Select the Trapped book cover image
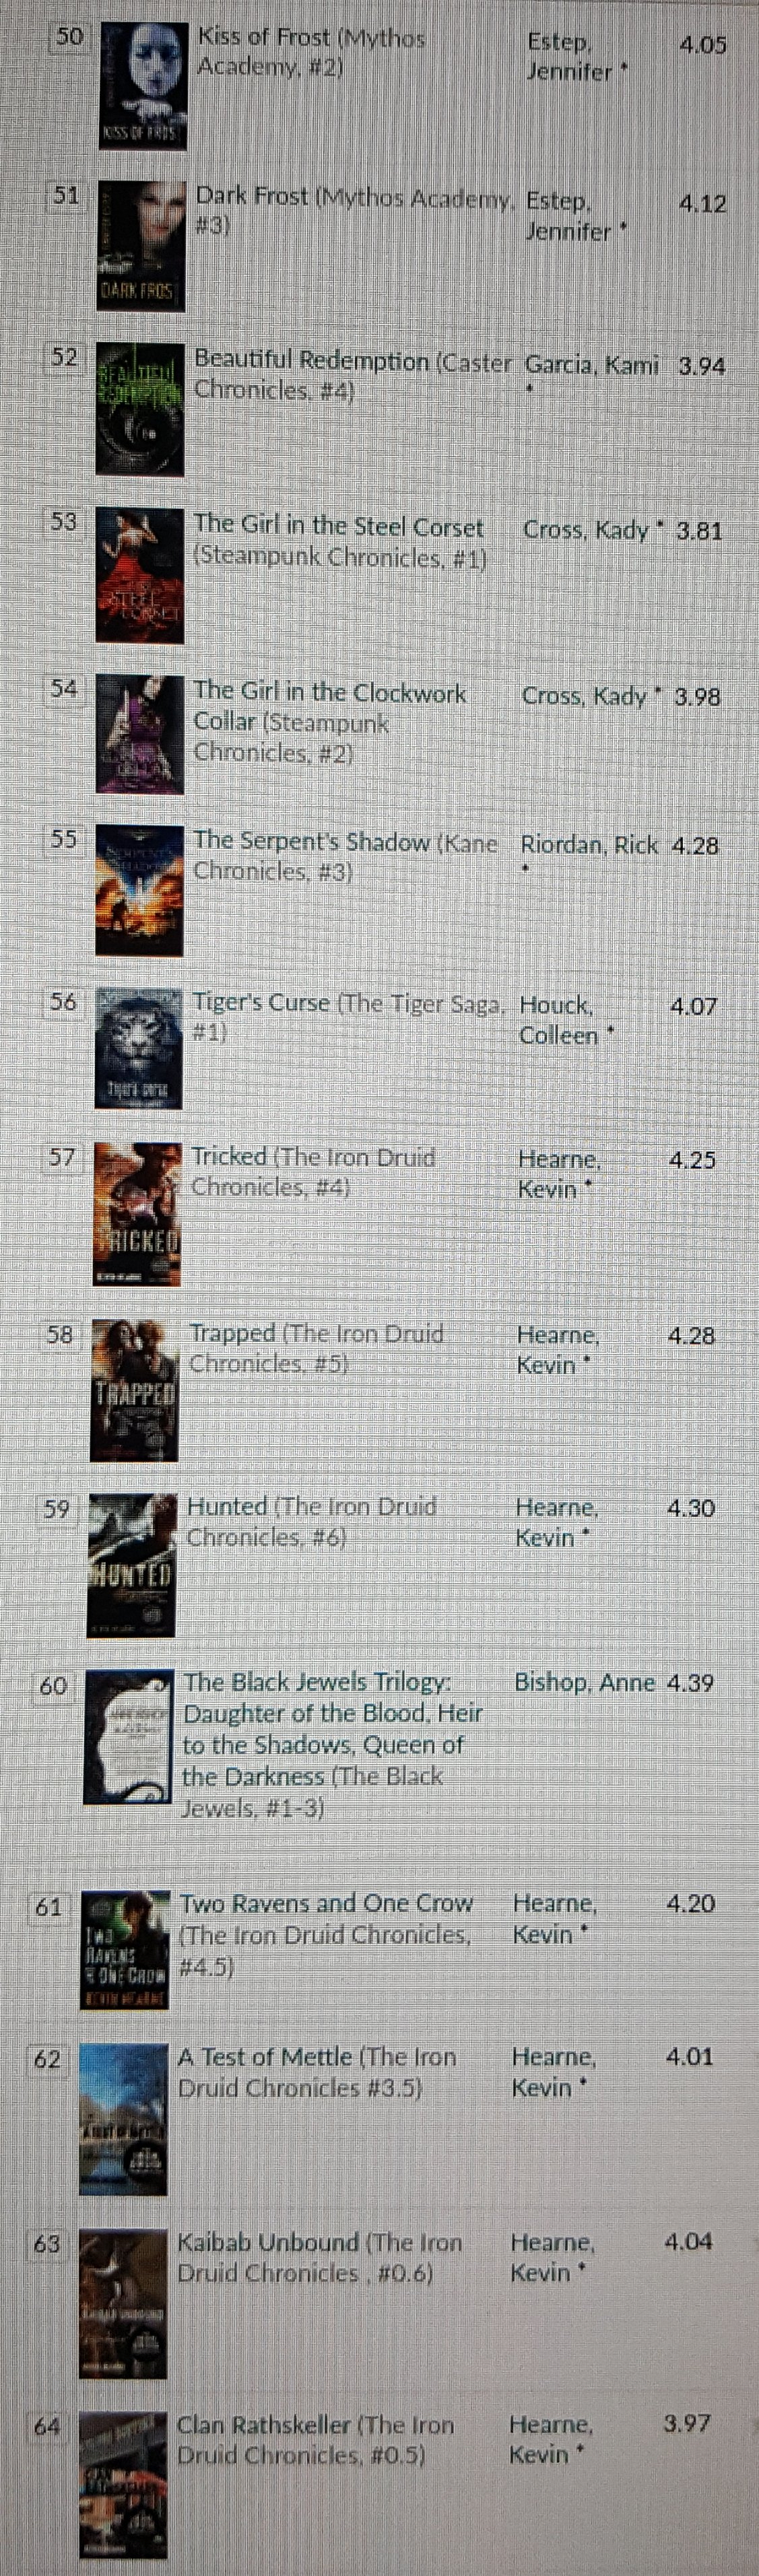This screenshot has width=759, height=2576. click(134, 1391)
